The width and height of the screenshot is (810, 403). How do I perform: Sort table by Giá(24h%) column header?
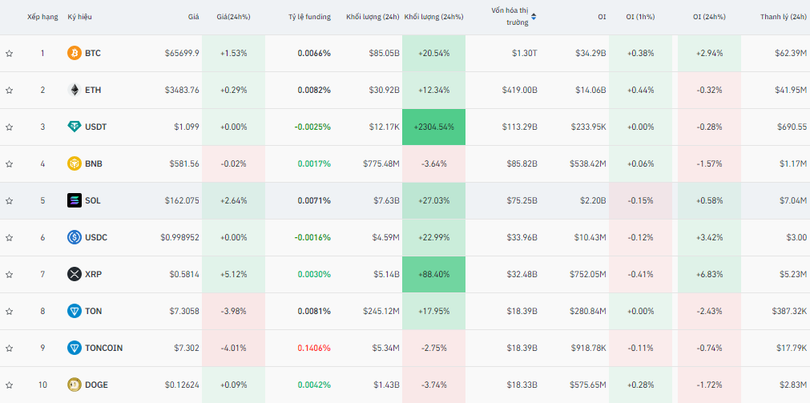point(234,17)
